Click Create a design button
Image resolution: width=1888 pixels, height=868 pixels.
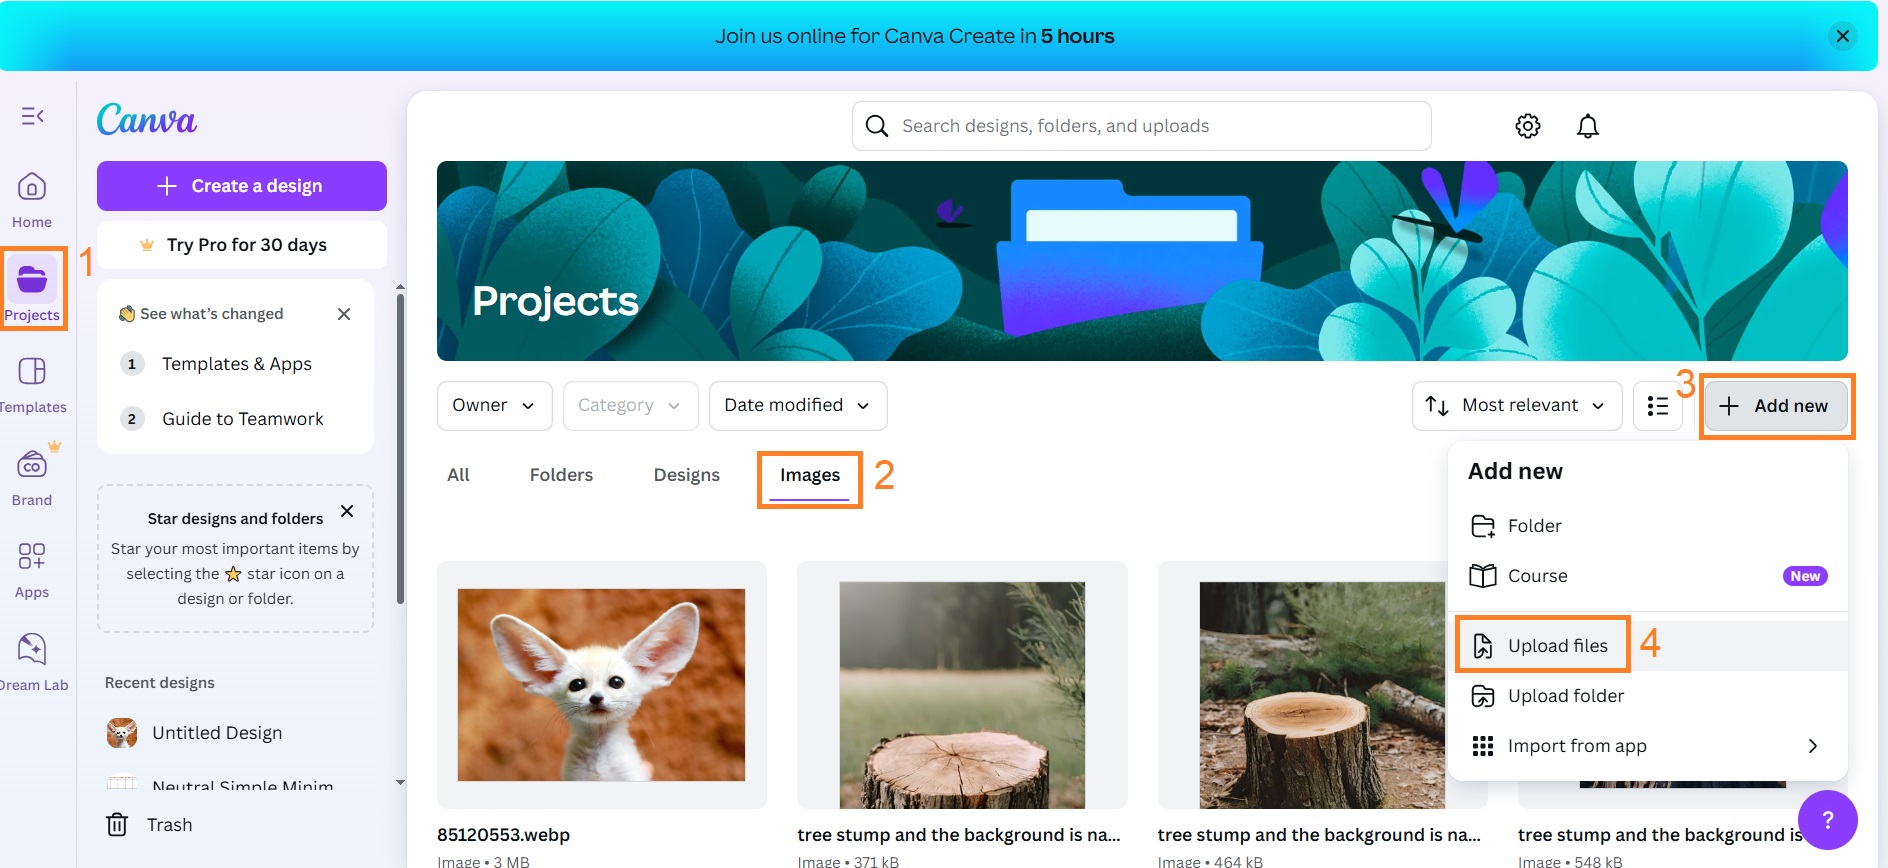242,186
